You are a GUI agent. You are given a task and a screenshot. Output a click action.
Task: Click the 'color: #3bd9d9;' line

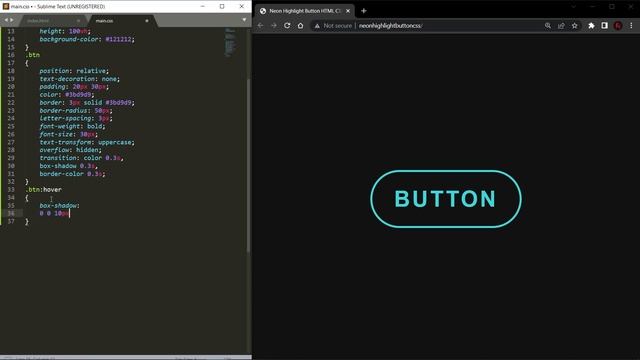pos(67,94)
